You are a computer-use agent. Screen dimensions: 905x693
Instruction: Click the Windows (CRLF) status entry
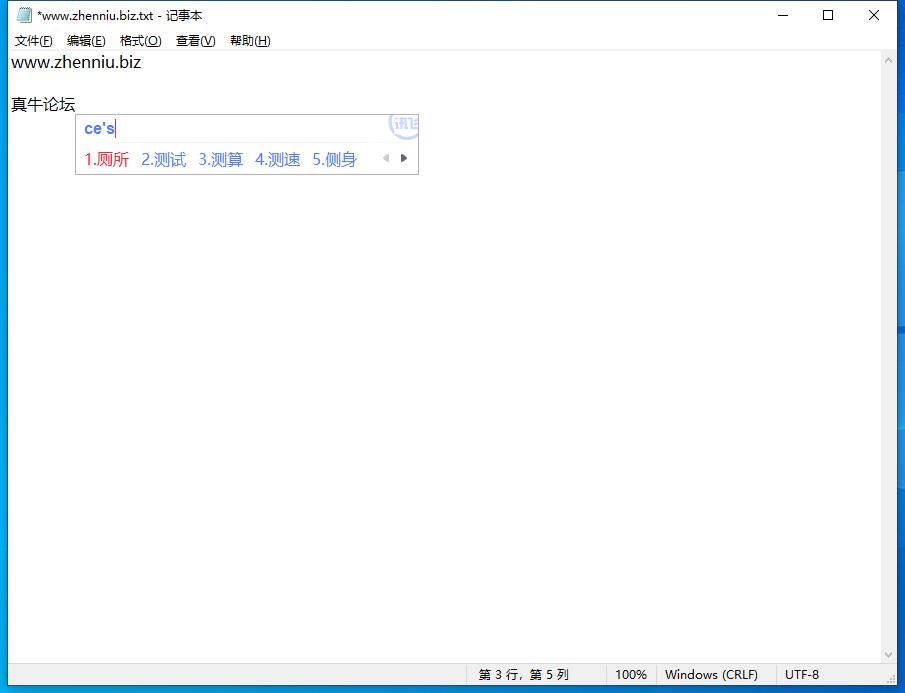[711, 675]
